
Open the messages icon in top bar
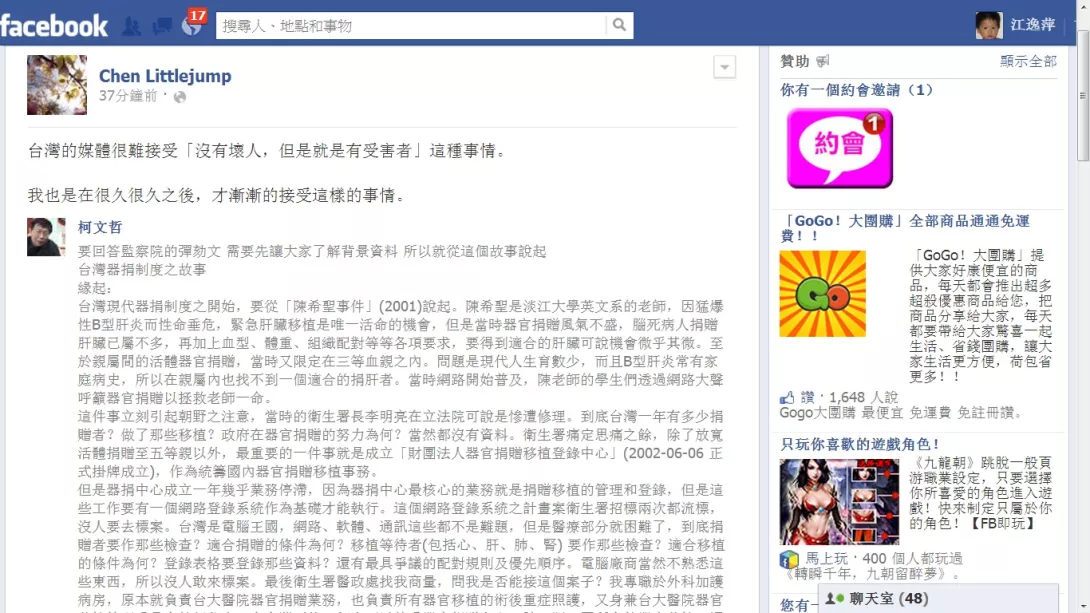[x=162, y=26]
